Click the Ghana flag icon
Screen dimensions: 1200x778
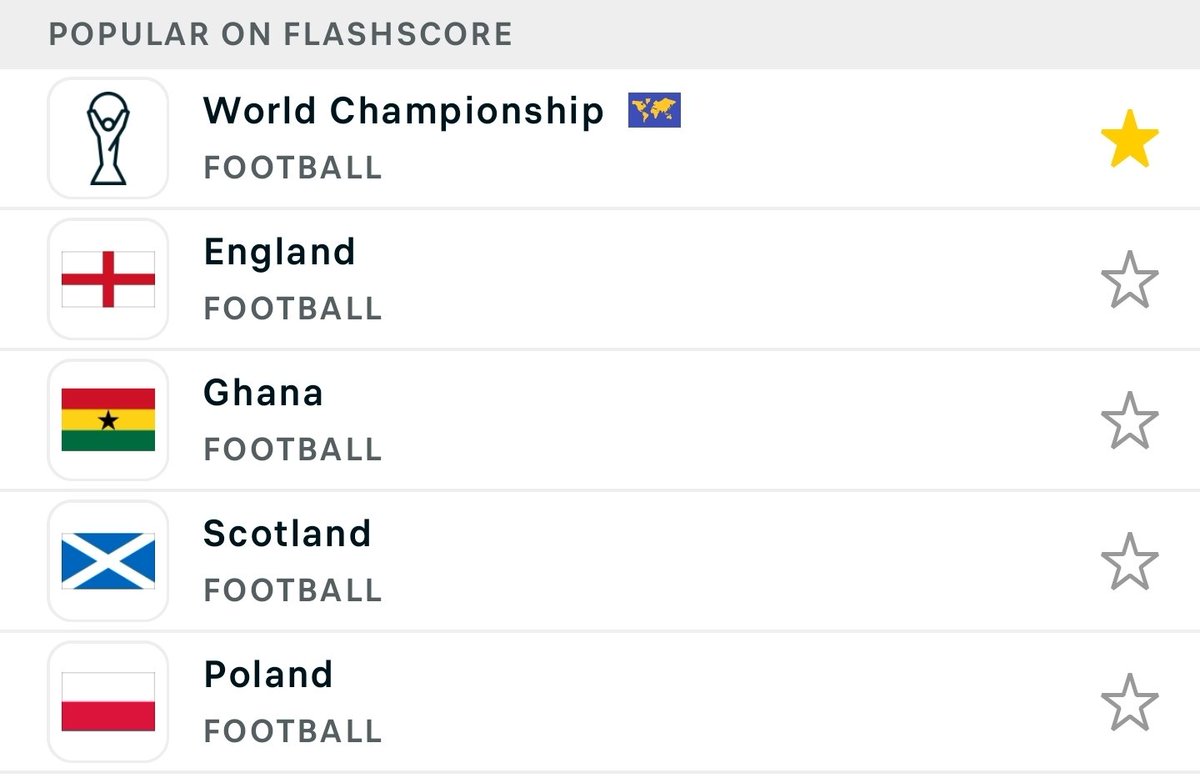pyautogui.click(x=108, y=420)
